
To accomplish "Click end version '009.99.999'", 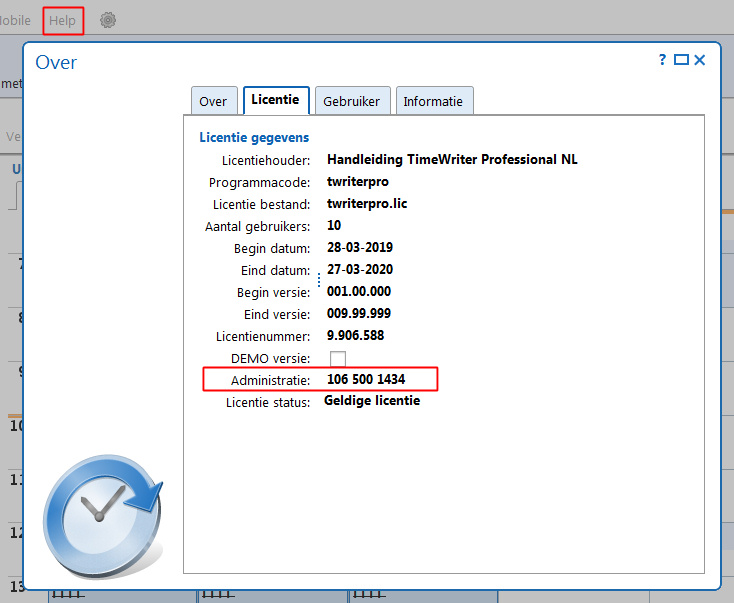I will (x=359, y=314).
